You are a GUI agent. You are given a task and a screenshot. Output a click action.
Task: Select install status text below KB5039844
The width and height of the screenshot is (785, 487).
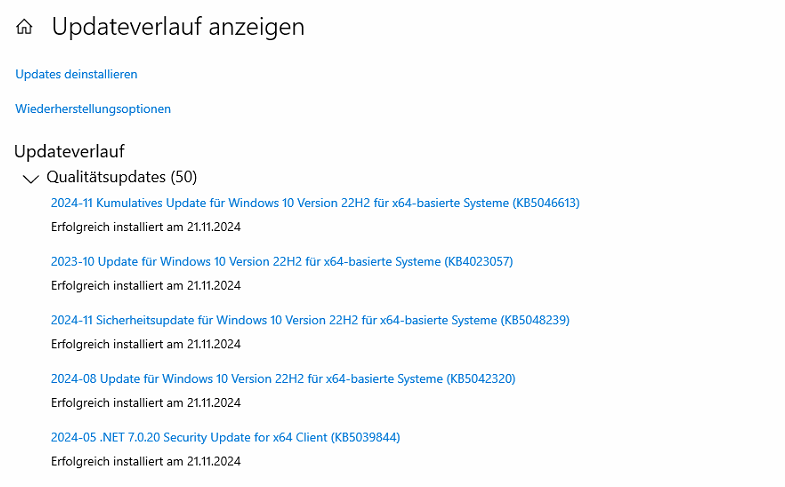pos(146,461)
